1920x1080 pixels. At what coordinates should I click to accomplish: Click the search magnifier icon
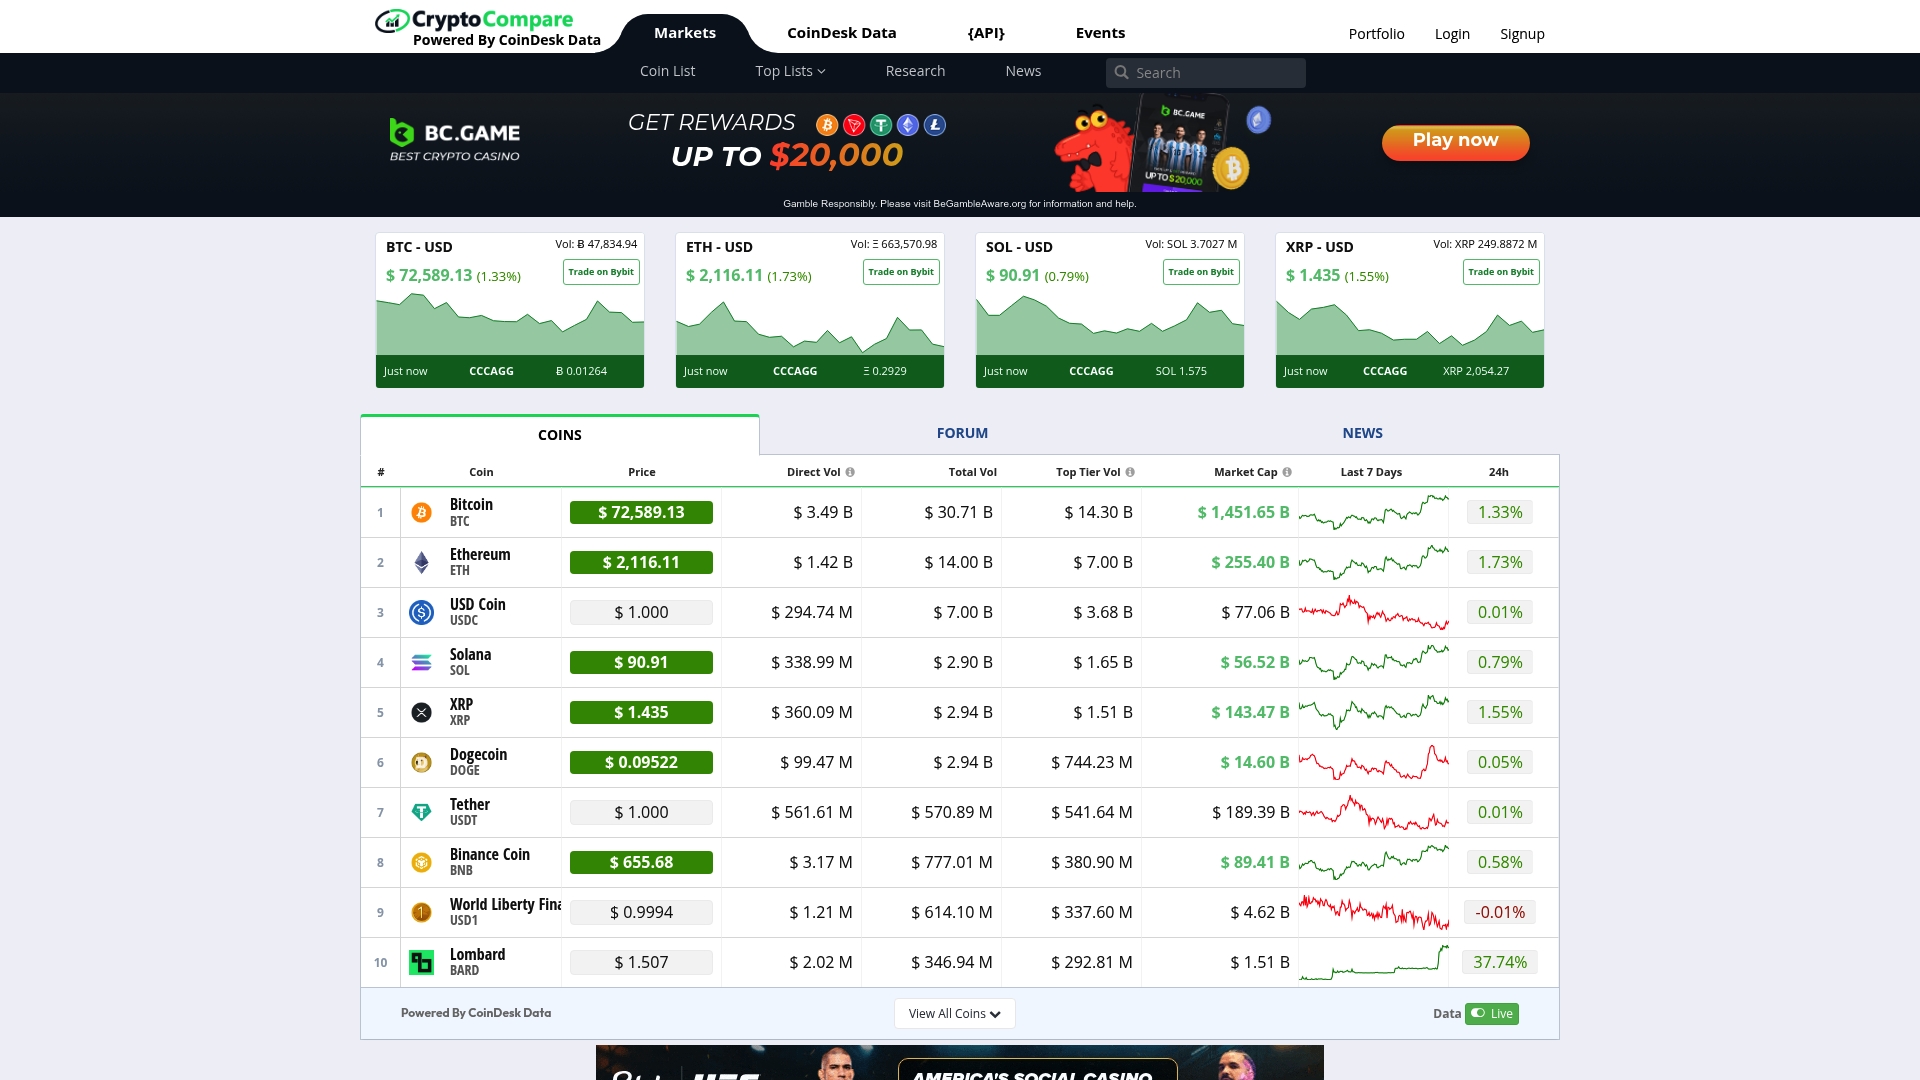tap(1123, 72)
